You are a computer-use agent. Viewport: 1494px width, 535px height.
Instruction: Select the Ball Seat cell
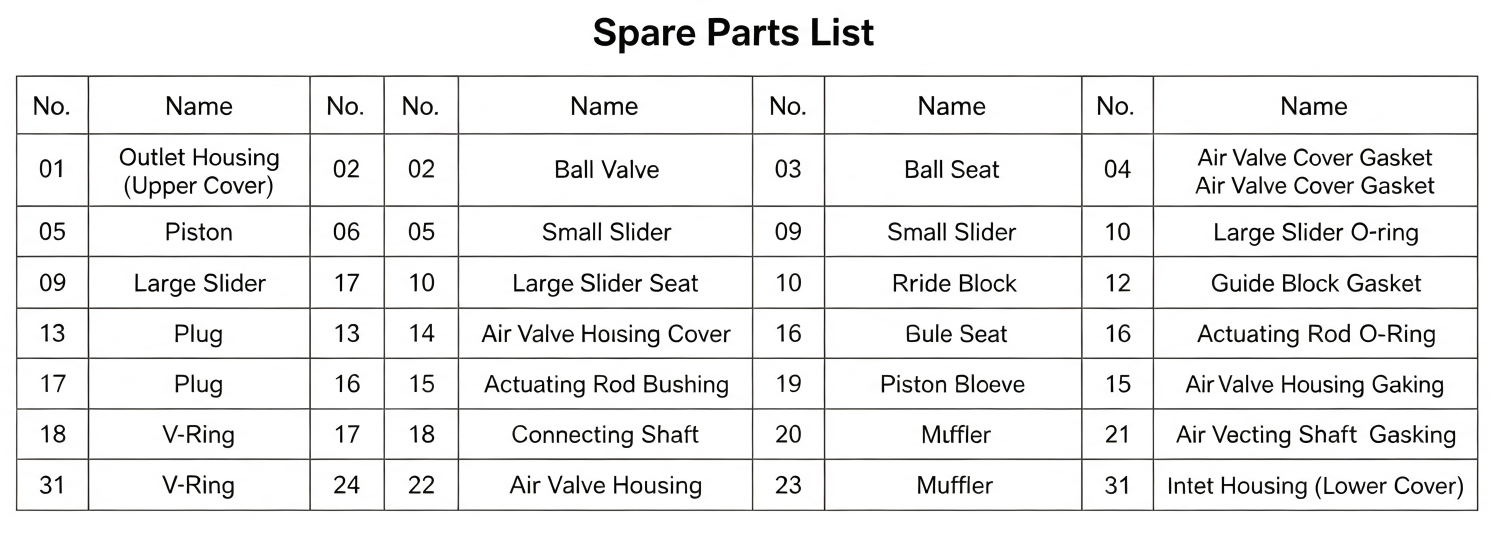[x=952, y=170]
